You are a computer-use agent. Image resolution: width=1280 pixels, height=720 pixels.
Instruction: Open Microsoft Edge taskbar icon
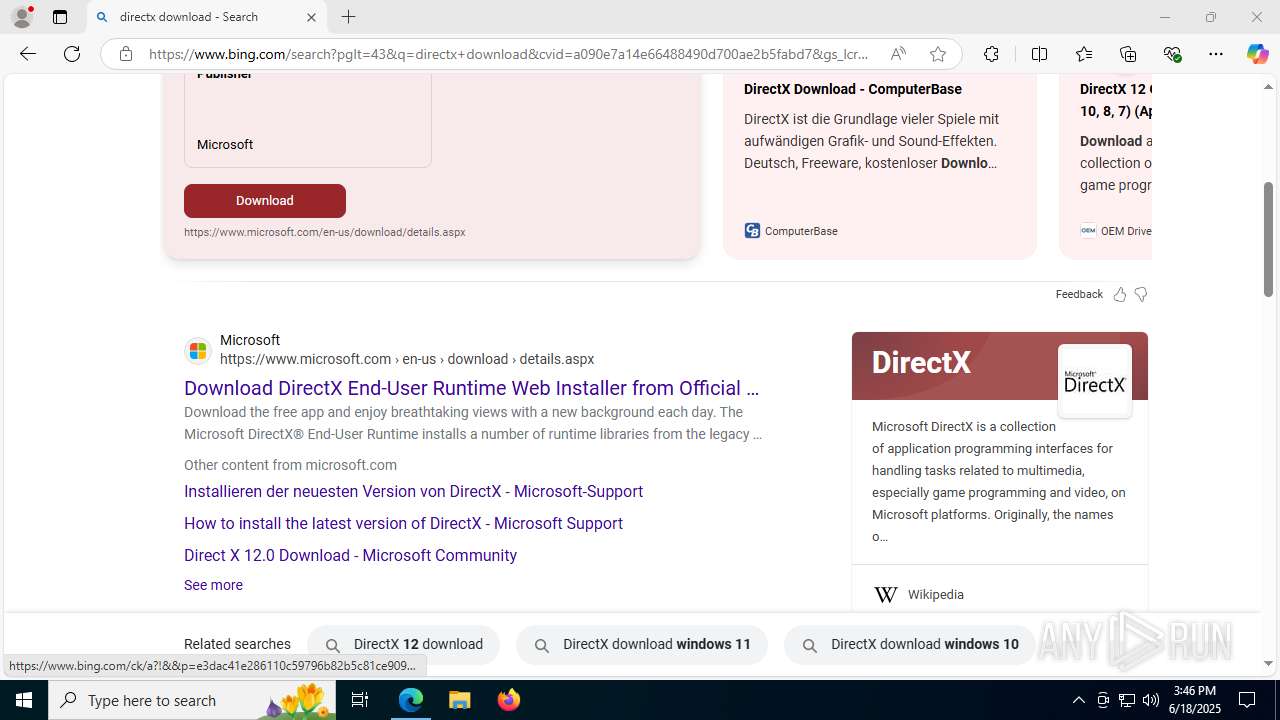coord(411,700)
